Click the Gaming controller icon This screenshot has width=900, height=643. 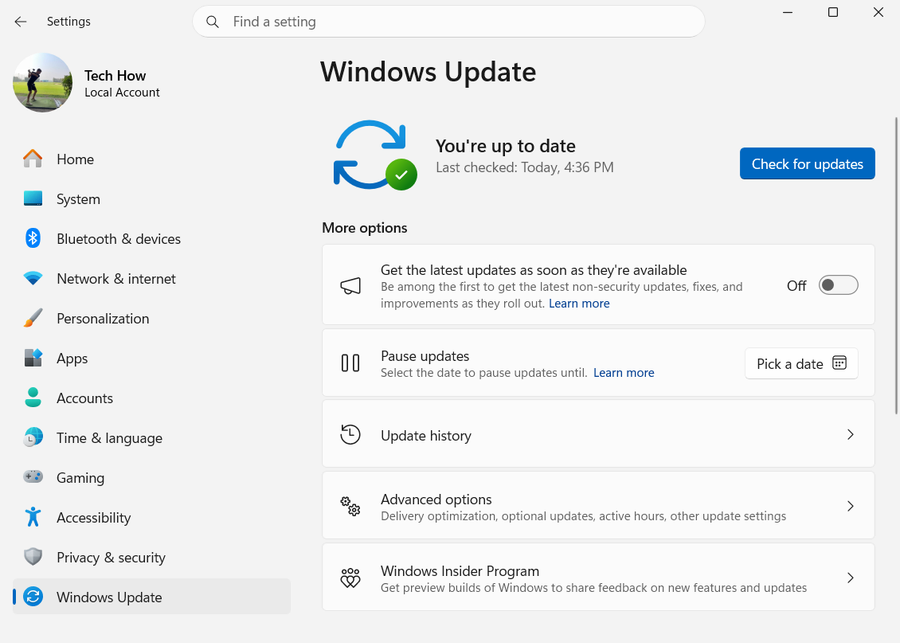tap(33, 477)
